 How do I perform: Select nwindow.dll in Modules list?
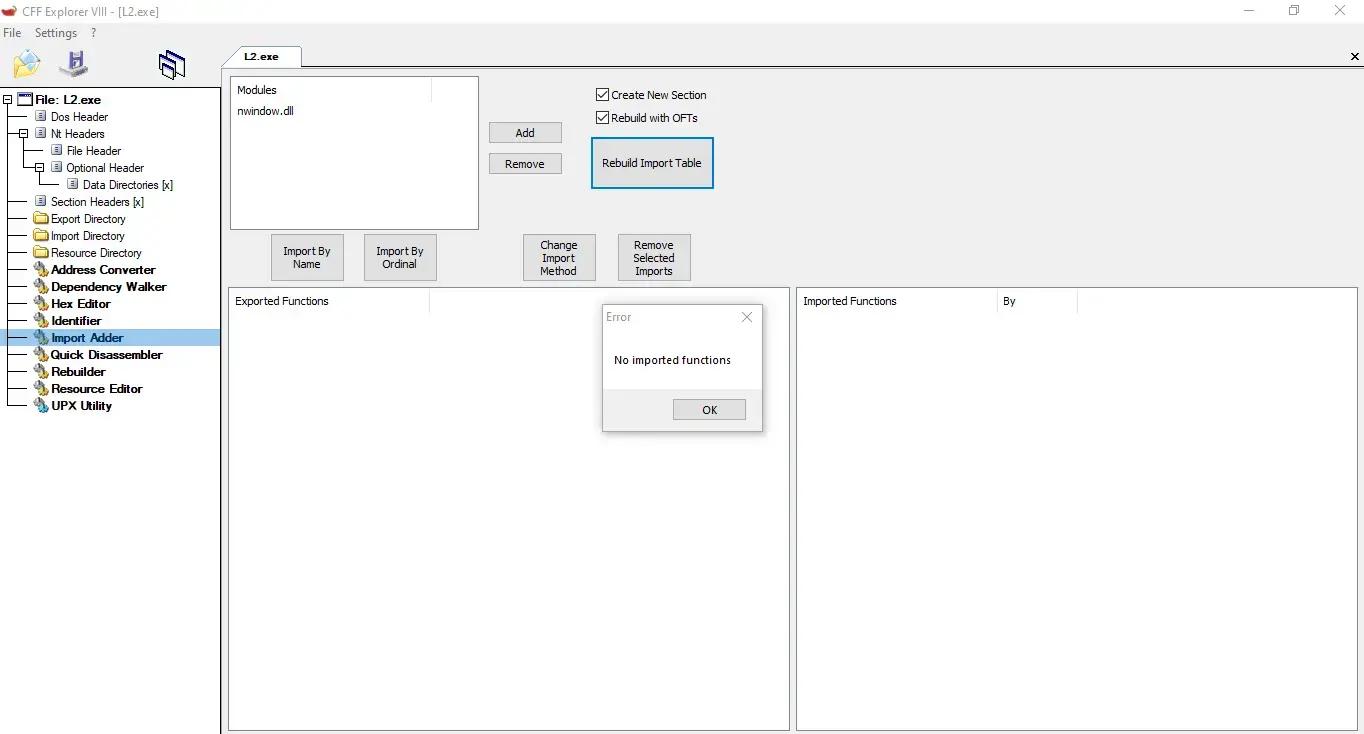tap(265, 111)
